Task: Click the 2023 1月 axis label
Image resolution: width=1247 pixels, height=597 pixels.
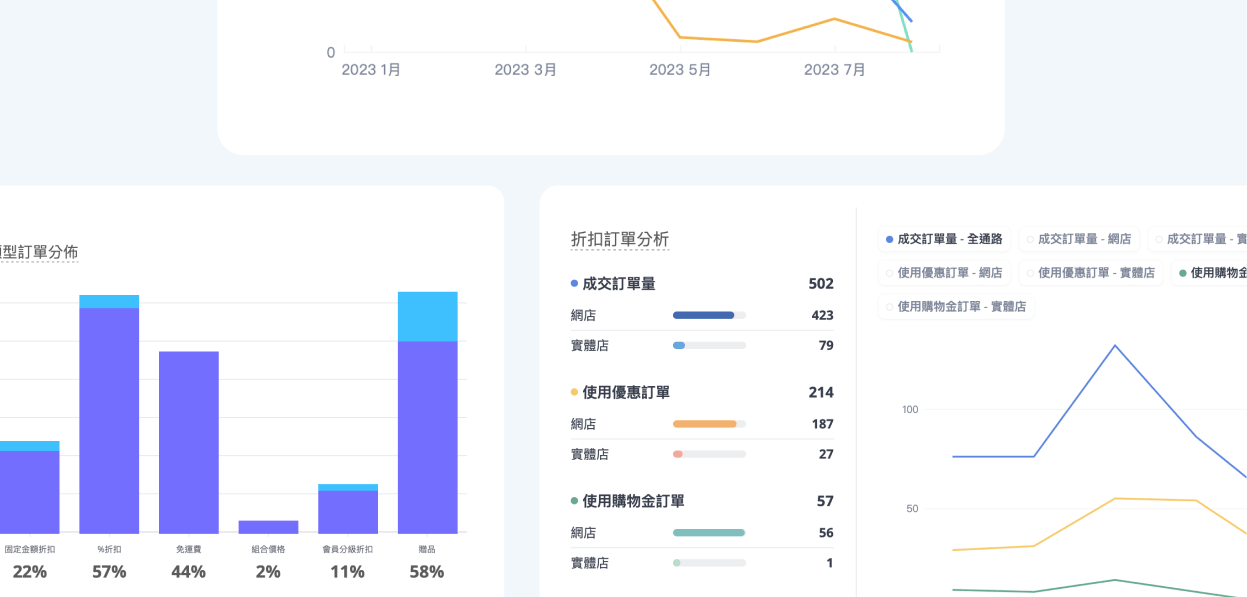Action: coord(371,70)
